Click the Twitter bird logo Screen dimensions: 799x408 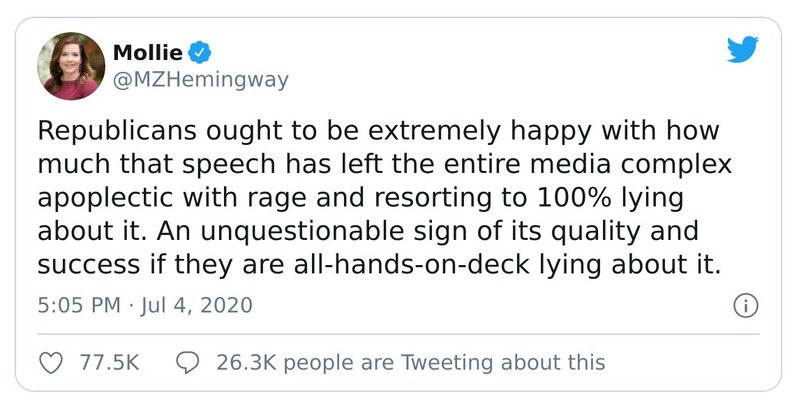tap(742, 51)
